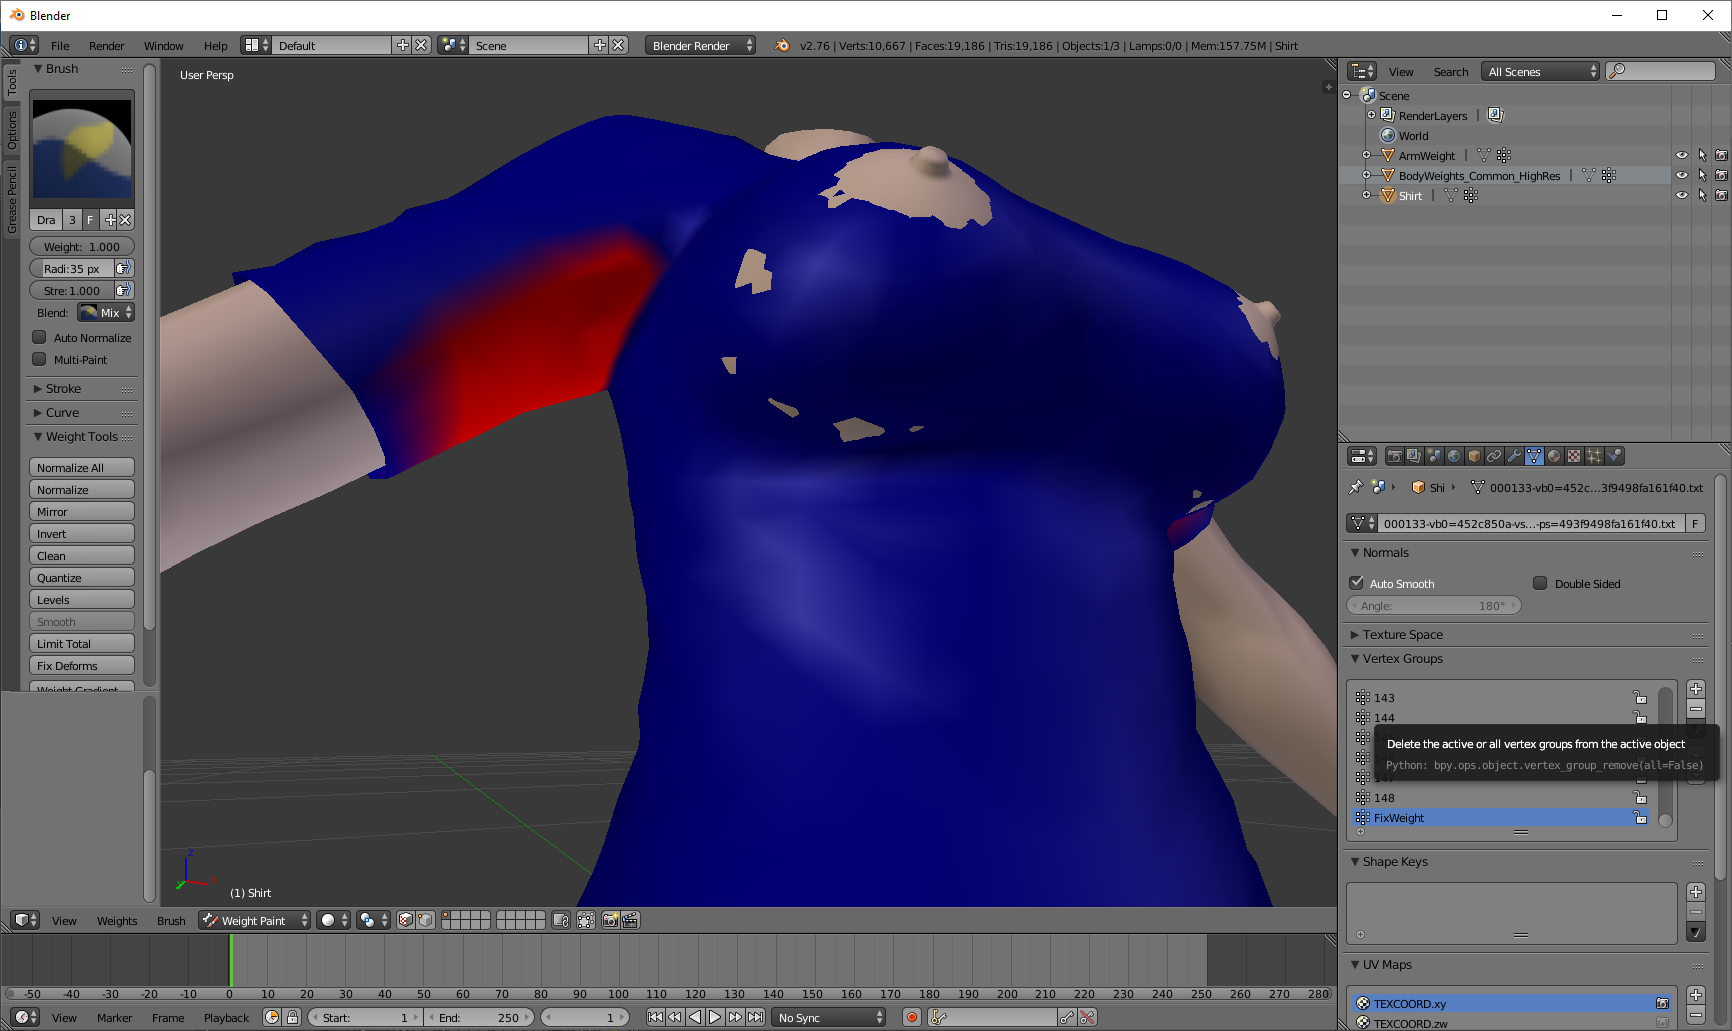Open the timeline Marker menu
The height and width of the screenshot is (1031, 1732).
pyautogui.click(x=114, y=1017)
